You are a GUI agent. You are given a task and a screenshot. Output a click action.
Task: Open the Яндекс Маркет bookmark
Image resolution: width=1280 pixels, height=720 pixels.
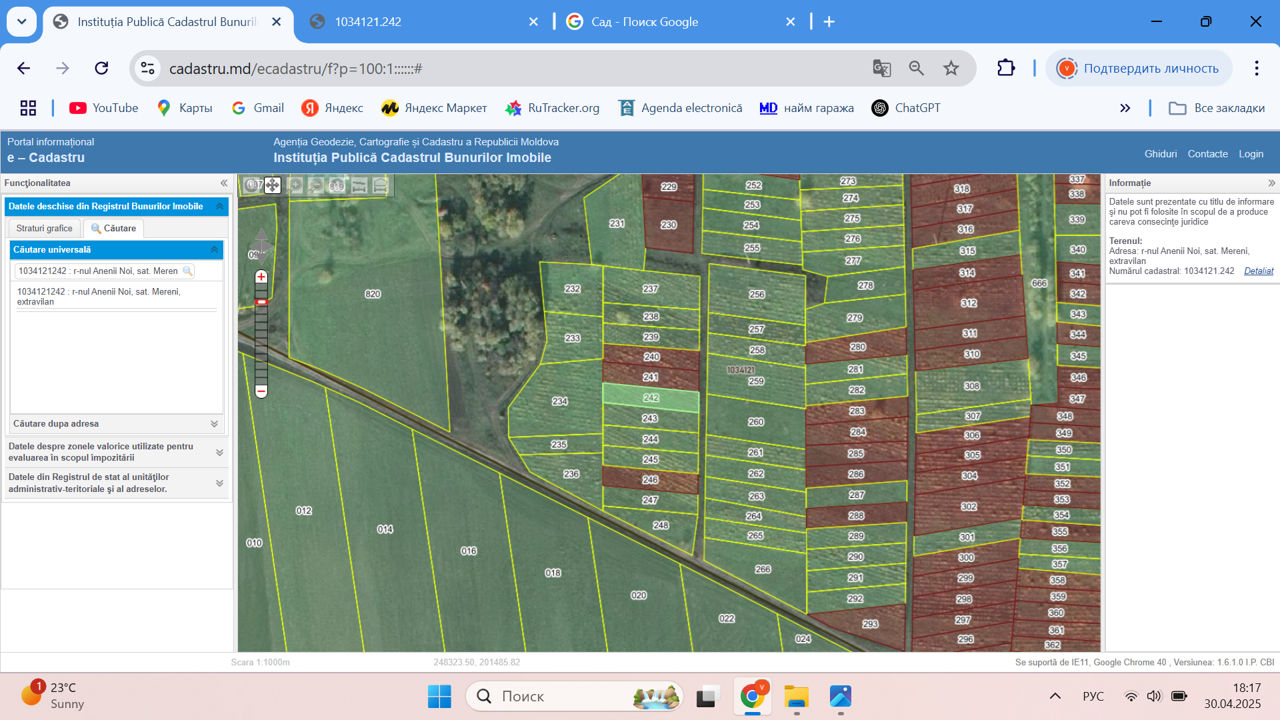[x=434, y=108]
